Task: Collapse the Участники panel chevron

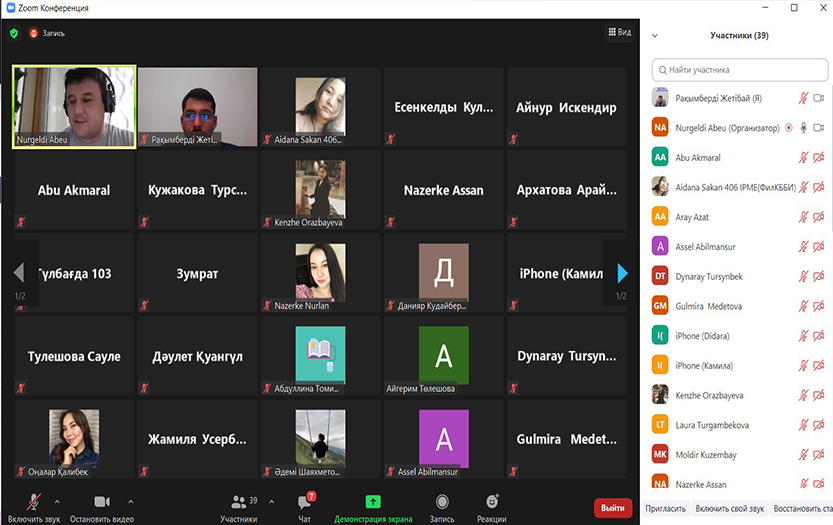Action: coord(655,35)
